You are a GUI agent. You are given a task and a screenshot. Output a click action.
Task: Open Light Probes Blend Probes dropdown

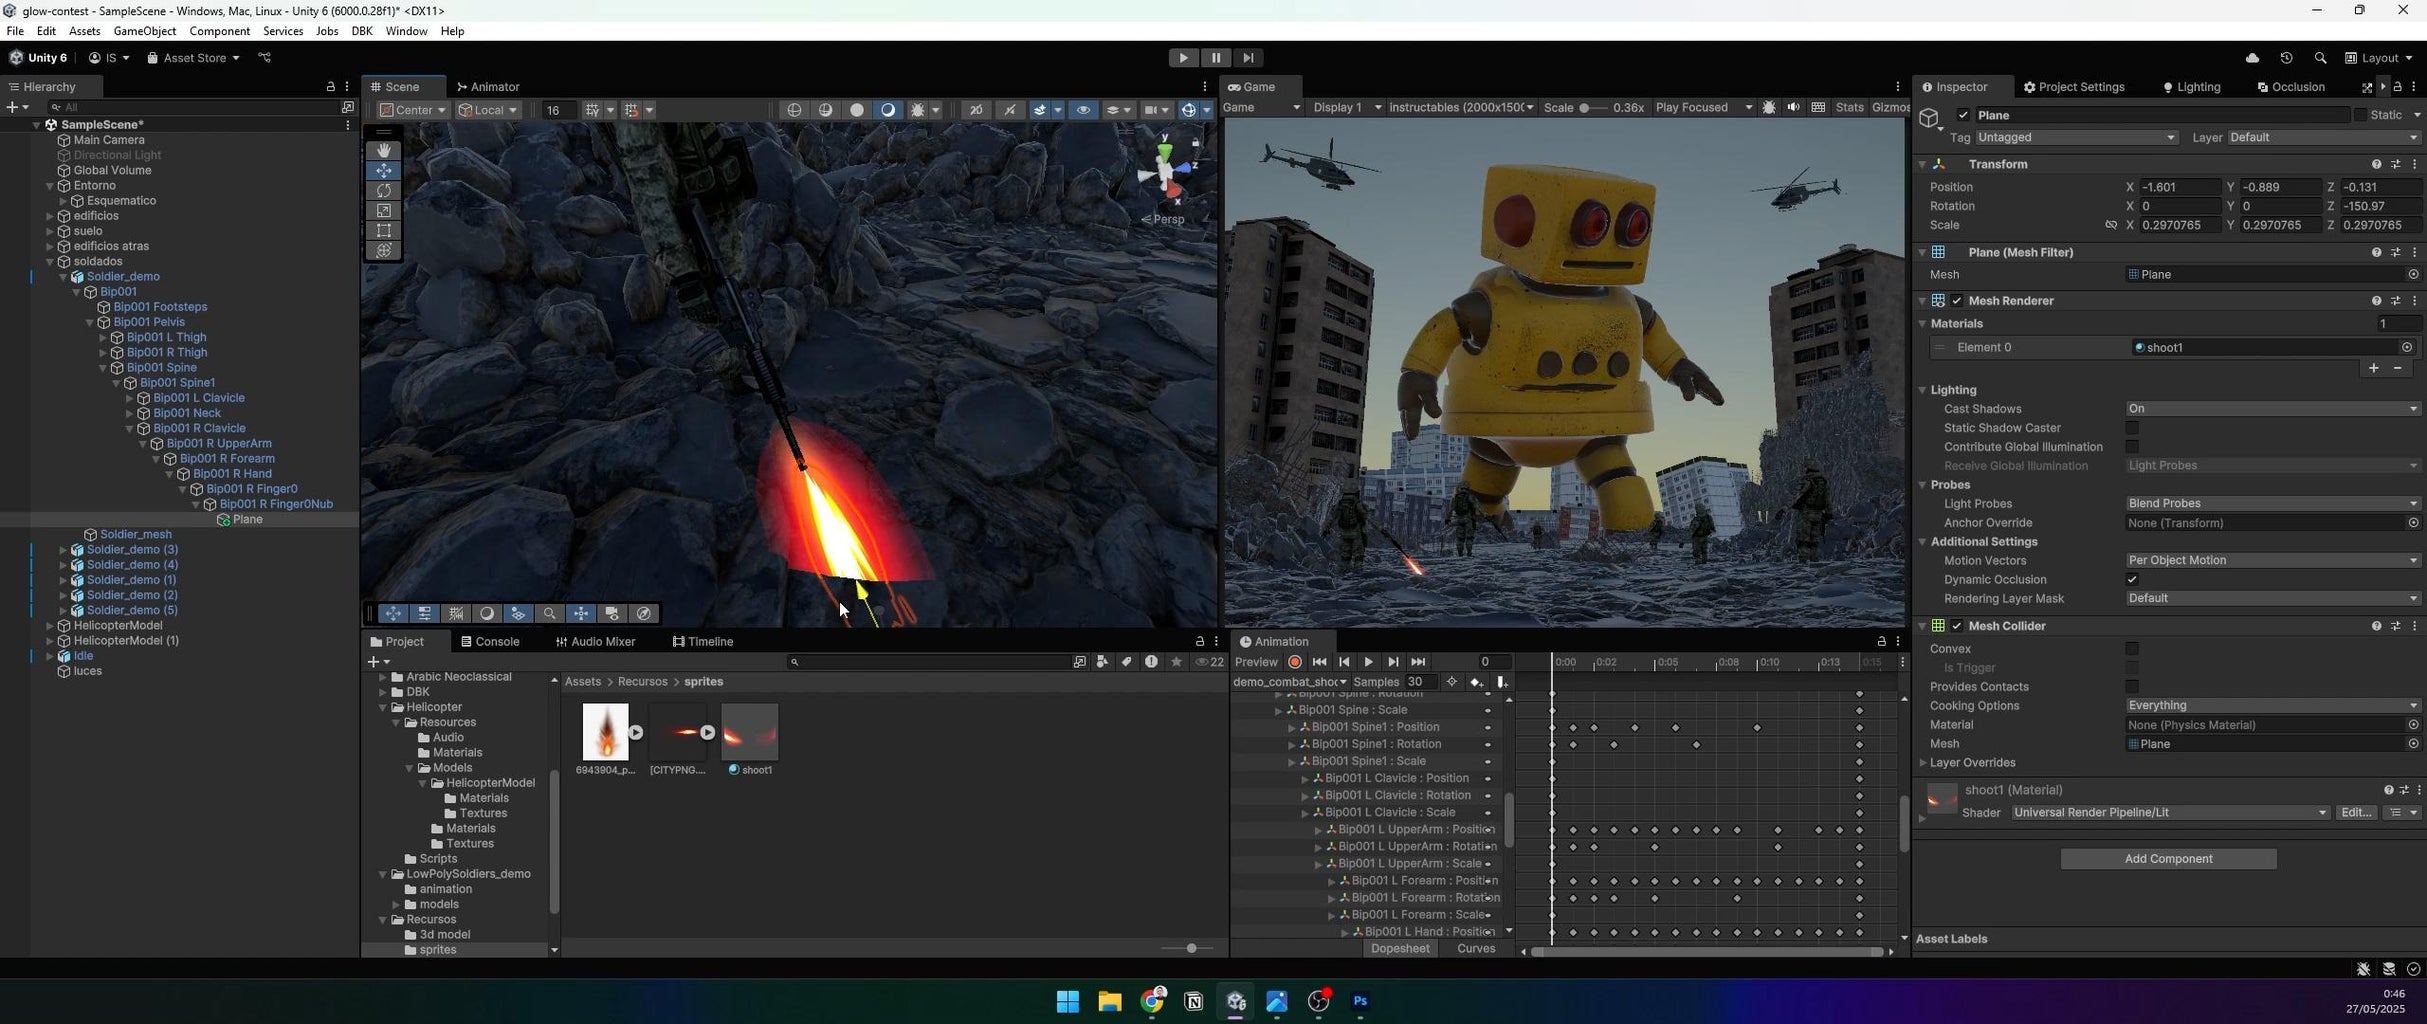(x=2273, y=504)
